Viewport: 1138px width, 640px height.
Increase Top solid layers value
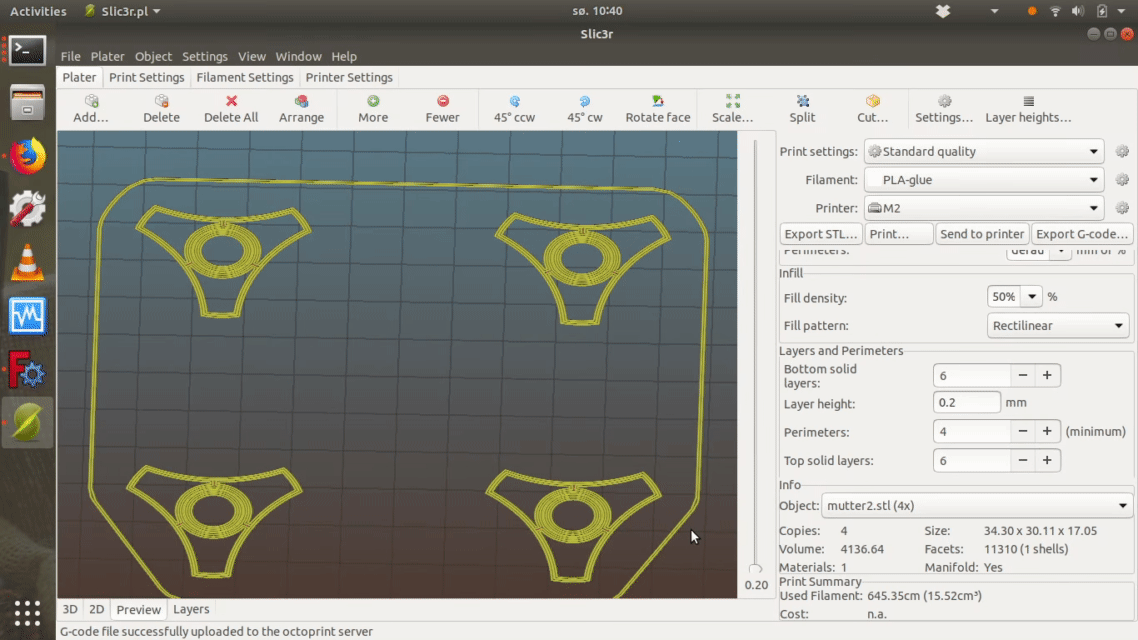[x=1047, y=460]
